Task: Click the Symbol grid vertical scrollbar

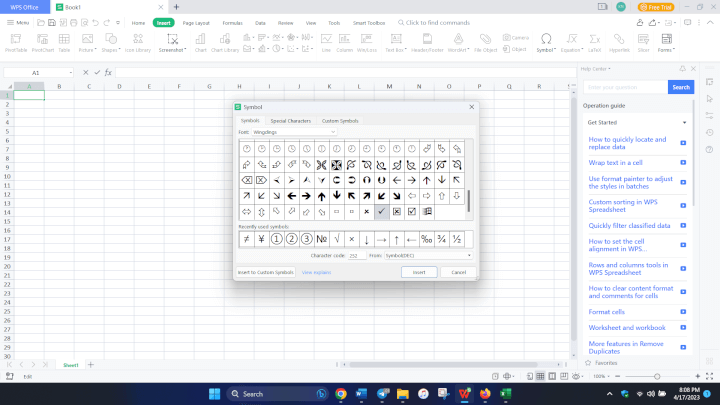Action: point(468,201)
